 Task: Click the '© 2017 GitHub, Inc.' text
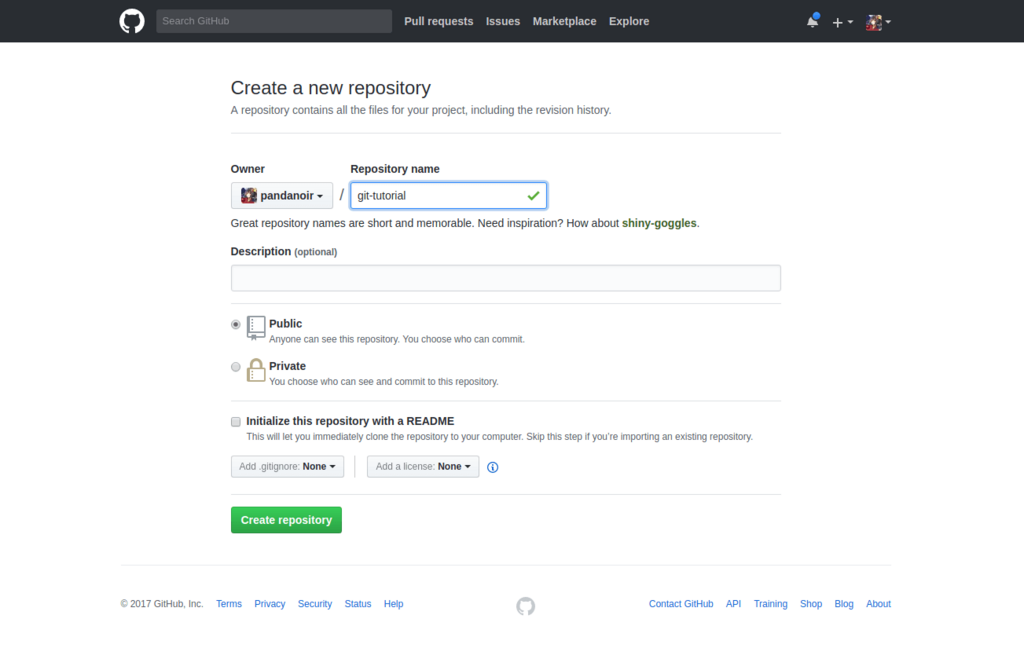162,603
